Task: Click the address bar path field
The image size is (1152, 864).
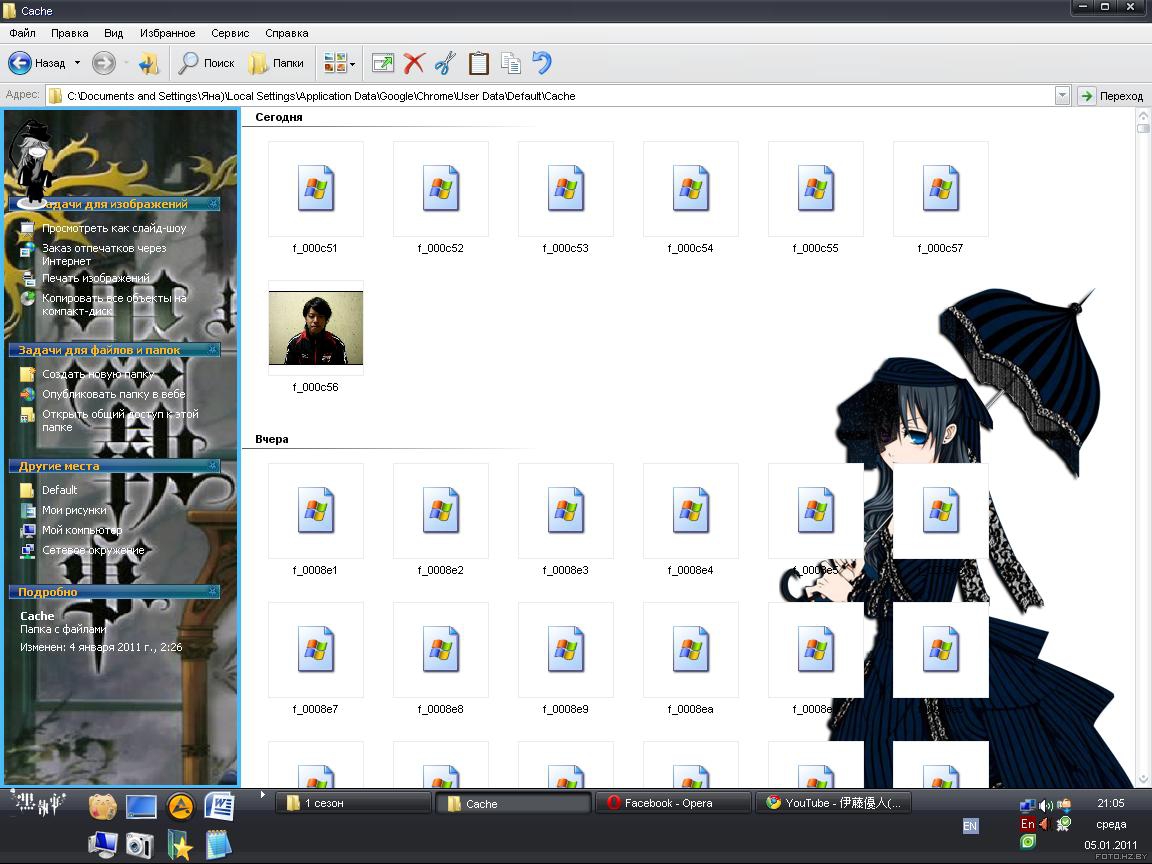Action: (x=550, y=96)
